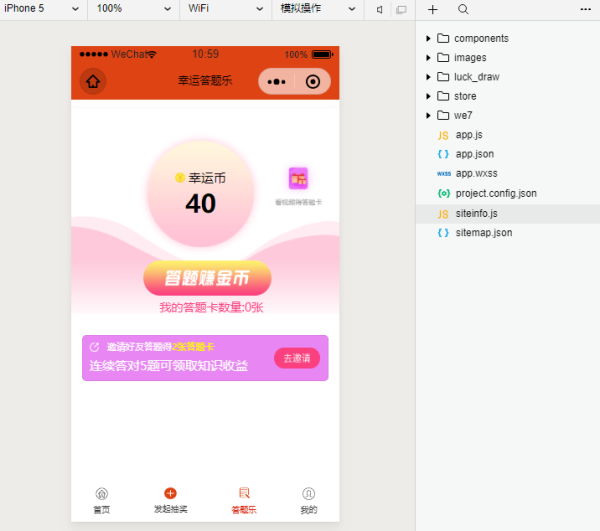Viewport: 600px width, 531px height.
Task: Expand the components folder
Action: coord(480,38)
